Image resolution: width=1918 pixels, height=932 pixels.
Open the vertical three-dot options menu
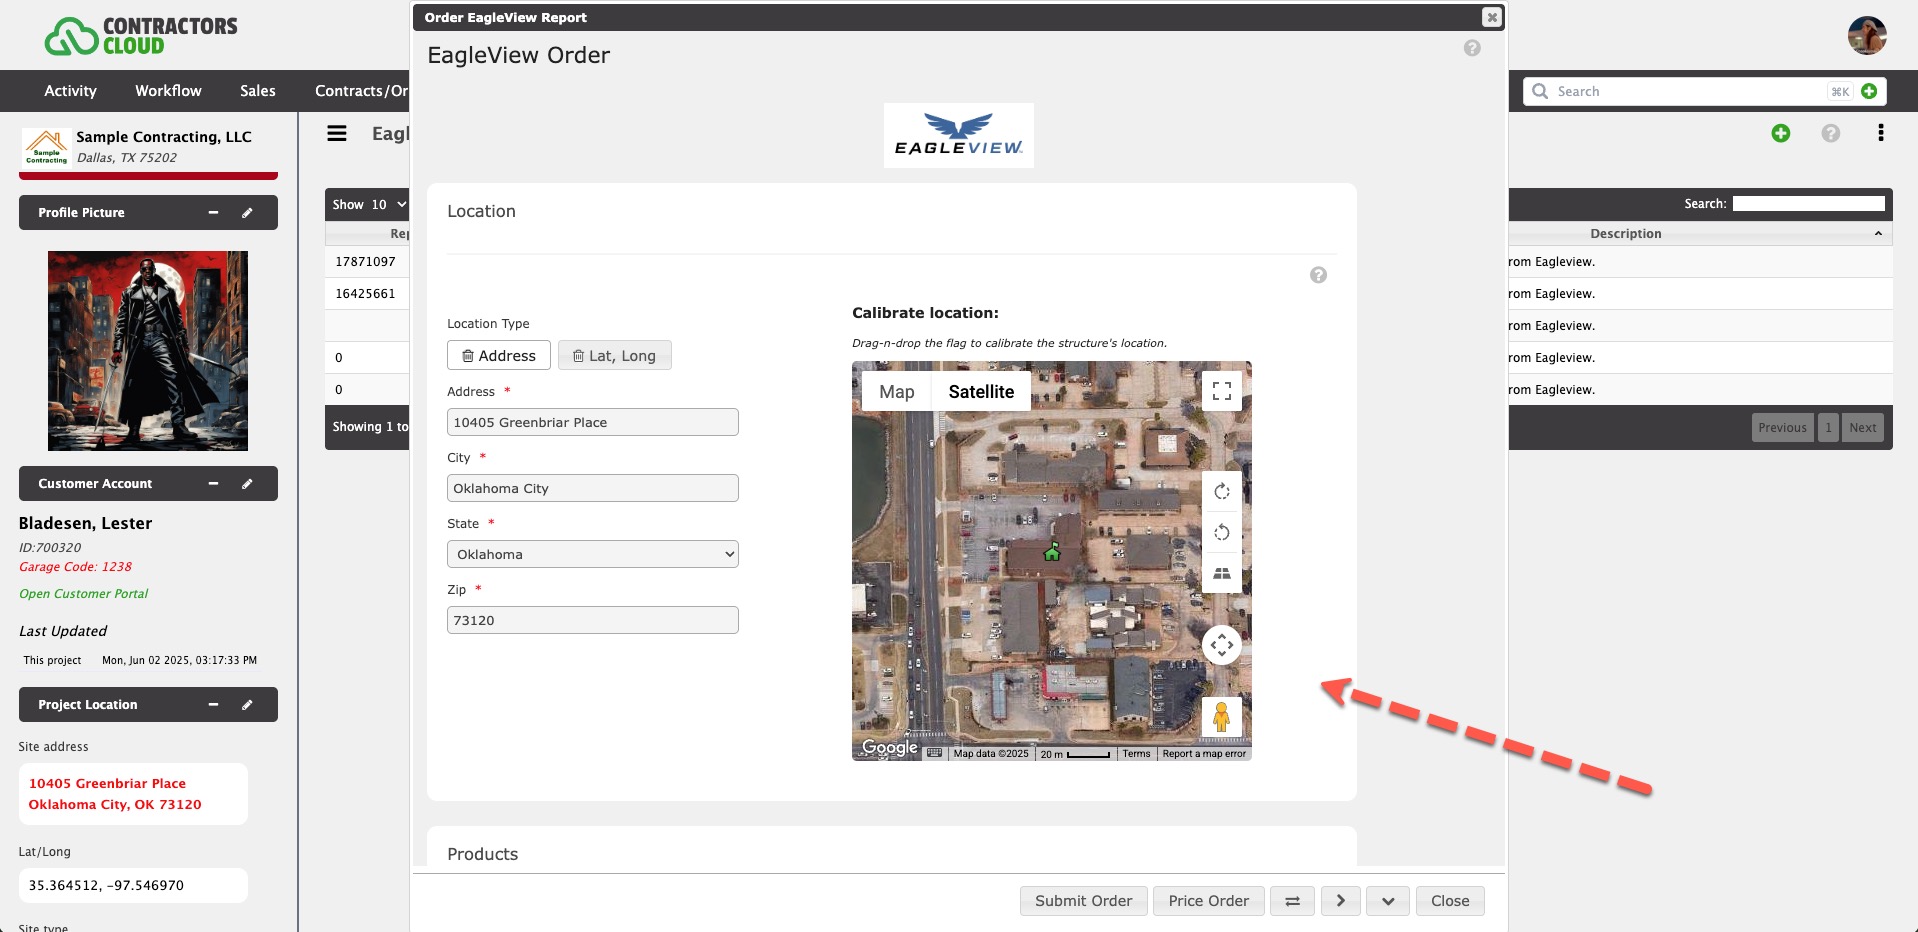(x=1880, y=133)
